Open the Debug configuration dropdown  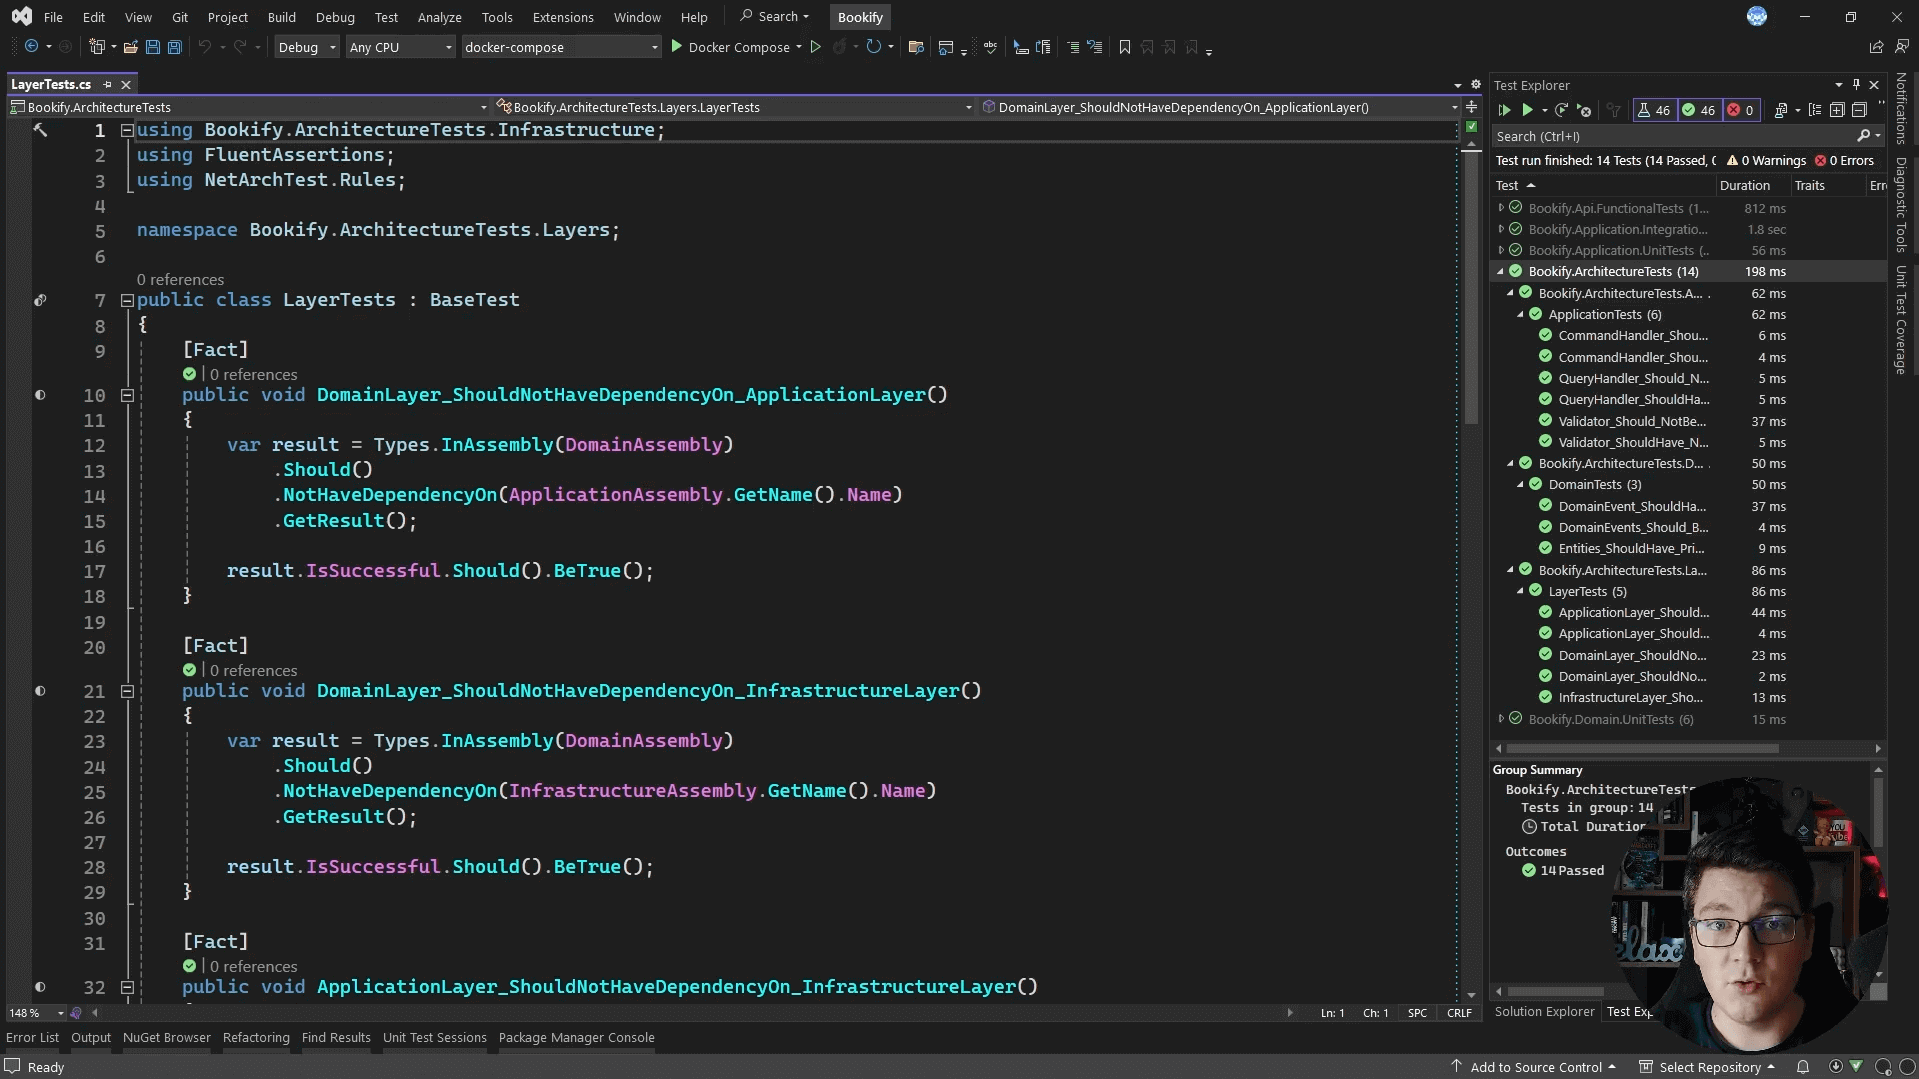307,47
